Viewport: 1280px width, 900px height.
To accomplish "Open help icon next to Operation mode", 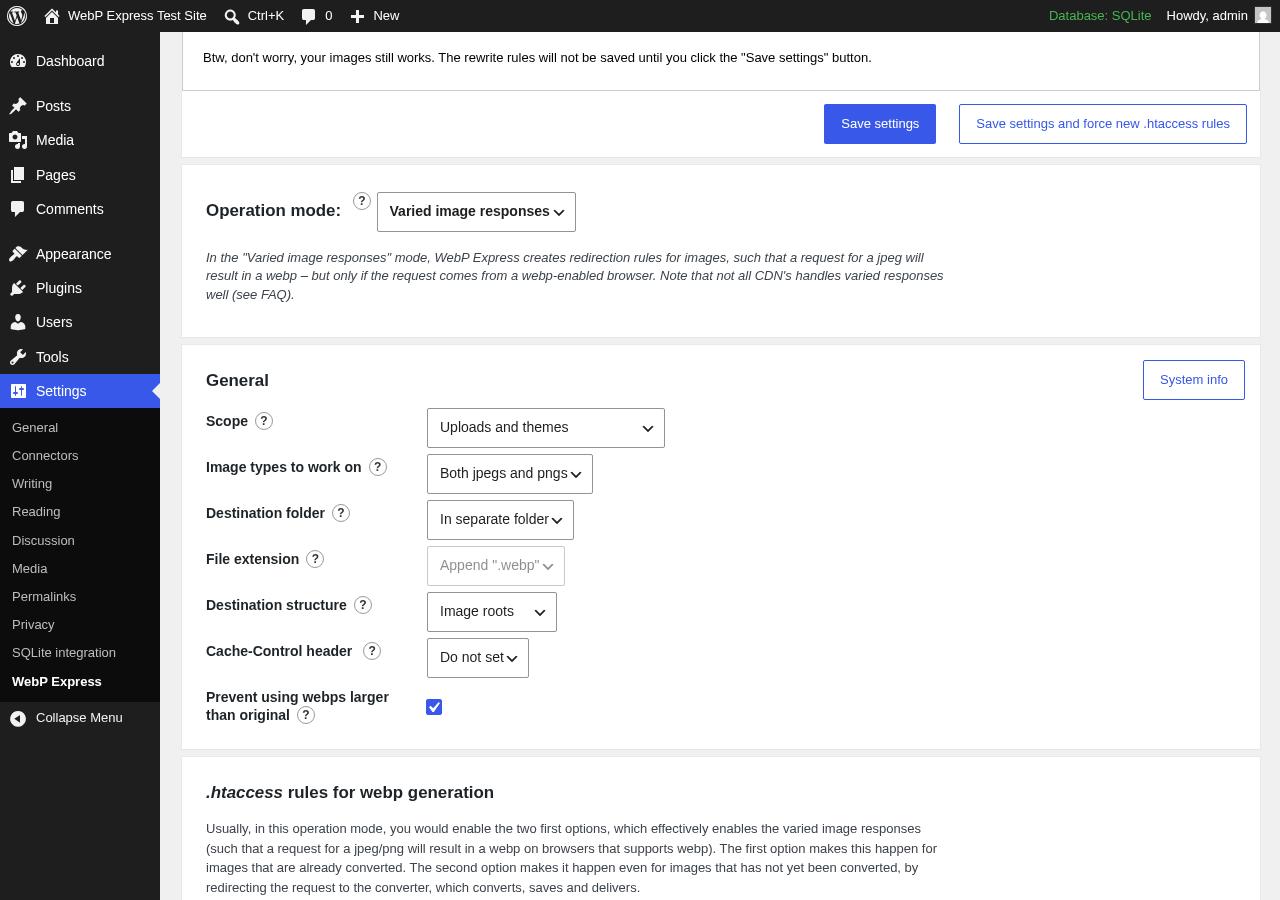I will click(362, 201).
